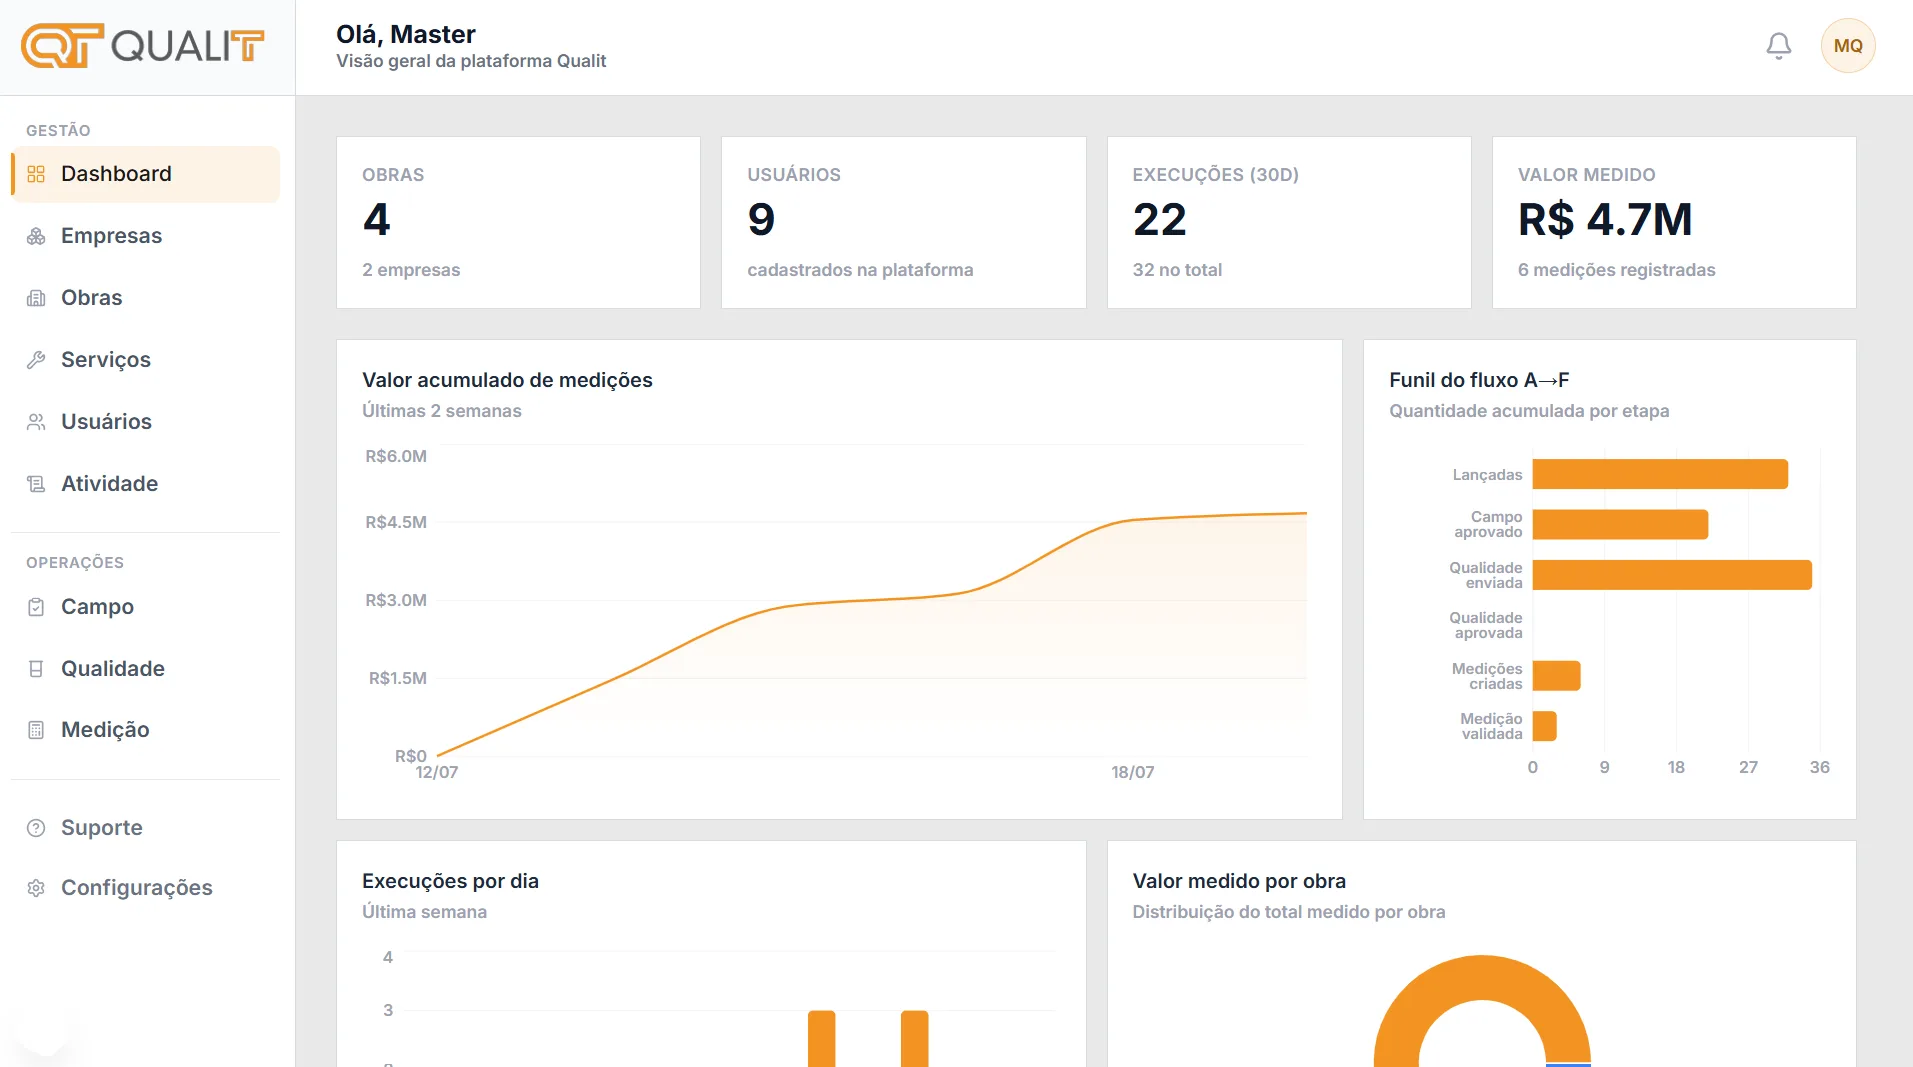Click the Qualidade sidebar icon
The height and width of the screenshot is (1067, 1913).
(x=36, y=669)
